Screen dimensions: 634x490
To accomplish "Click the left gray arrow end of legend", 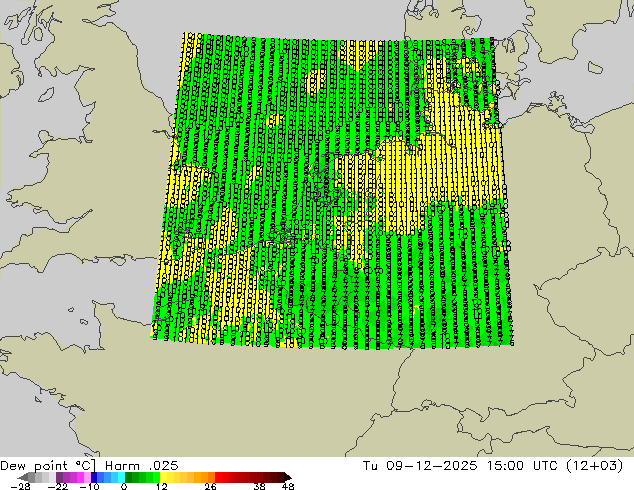I will tap(23, 477).
